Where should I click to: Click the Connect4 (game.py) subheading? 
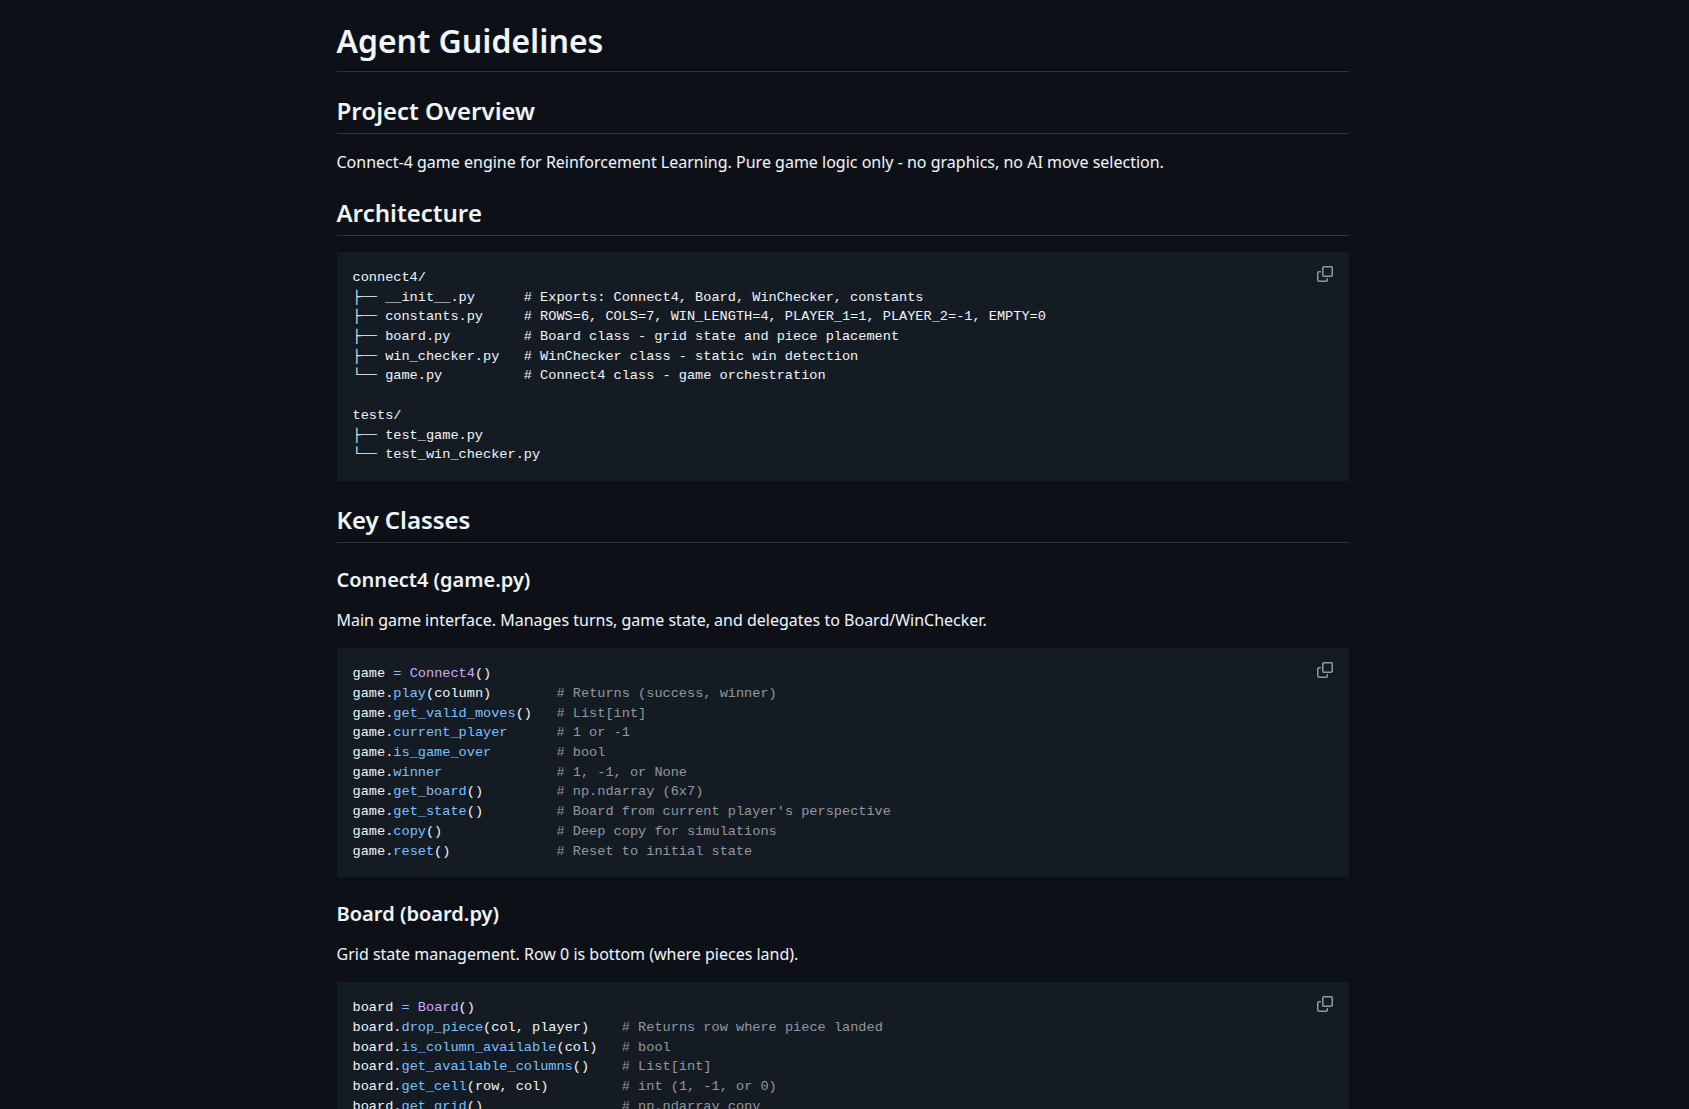pos(433,581)
